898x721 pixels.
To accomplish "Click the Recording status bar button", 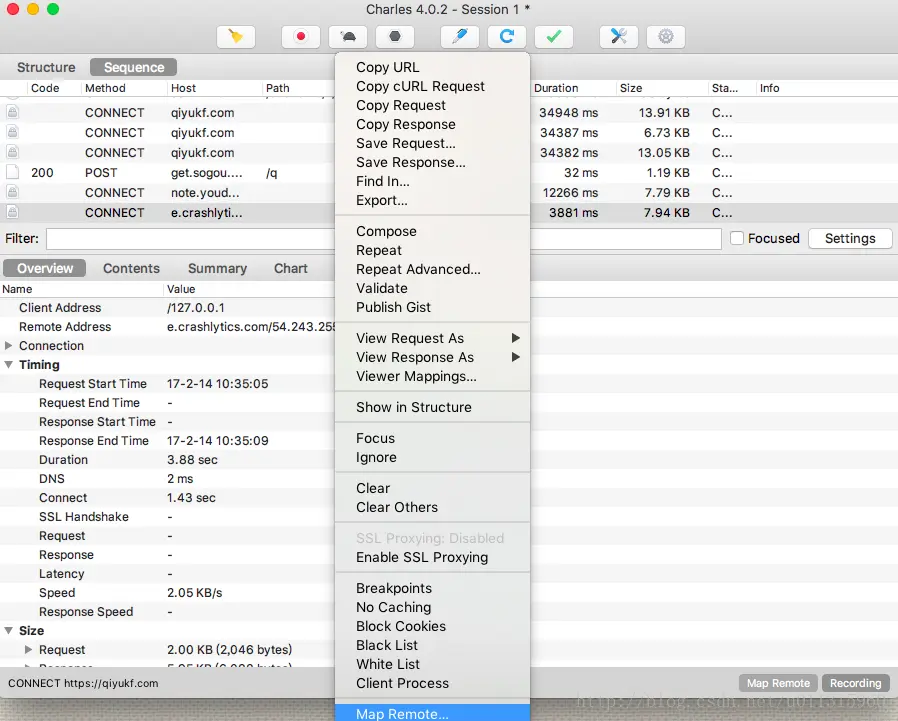I will tap(855, 683).
